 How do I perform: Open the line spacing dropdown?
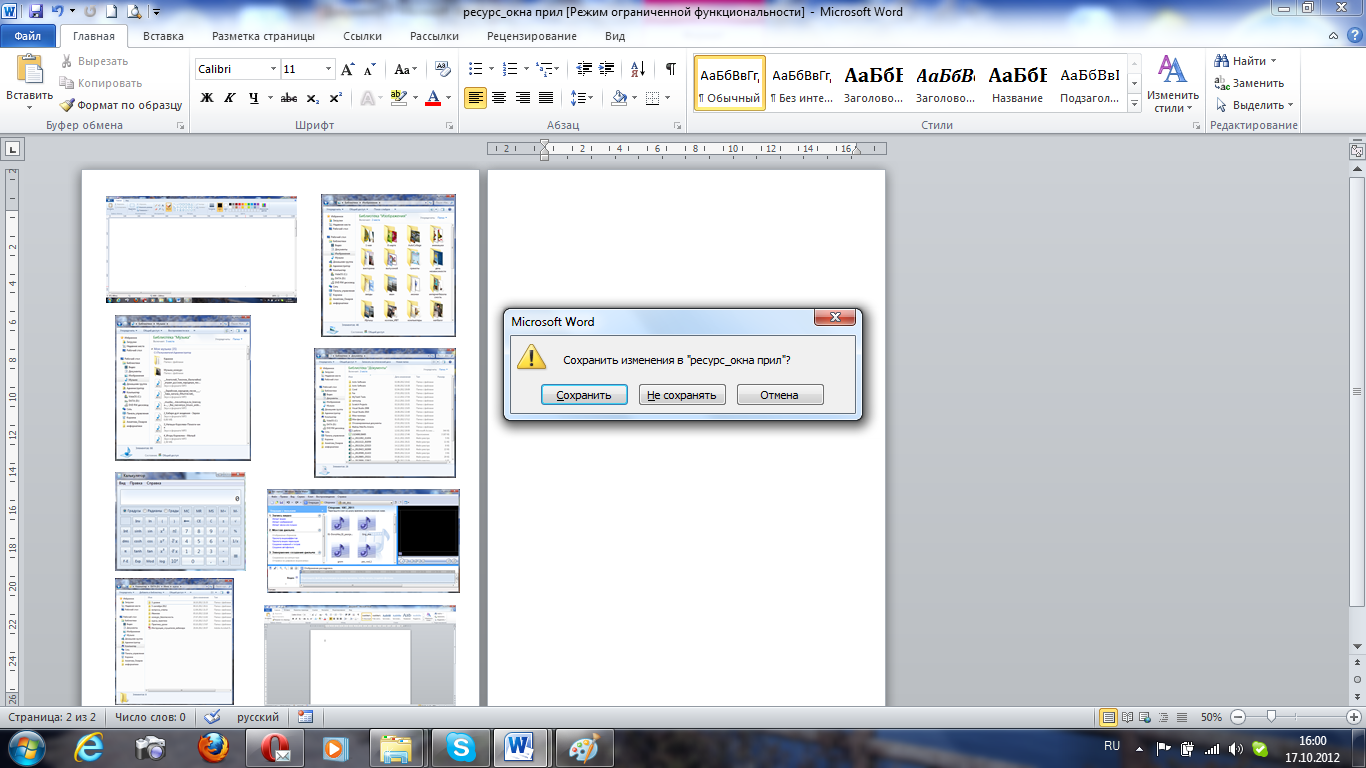tap(582, 98)
